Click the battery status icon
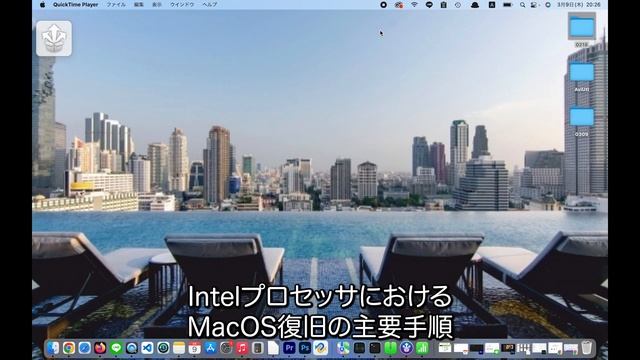The width and height of the screenshot is (640, 360). pyautogui.click(x=507, y=5)
